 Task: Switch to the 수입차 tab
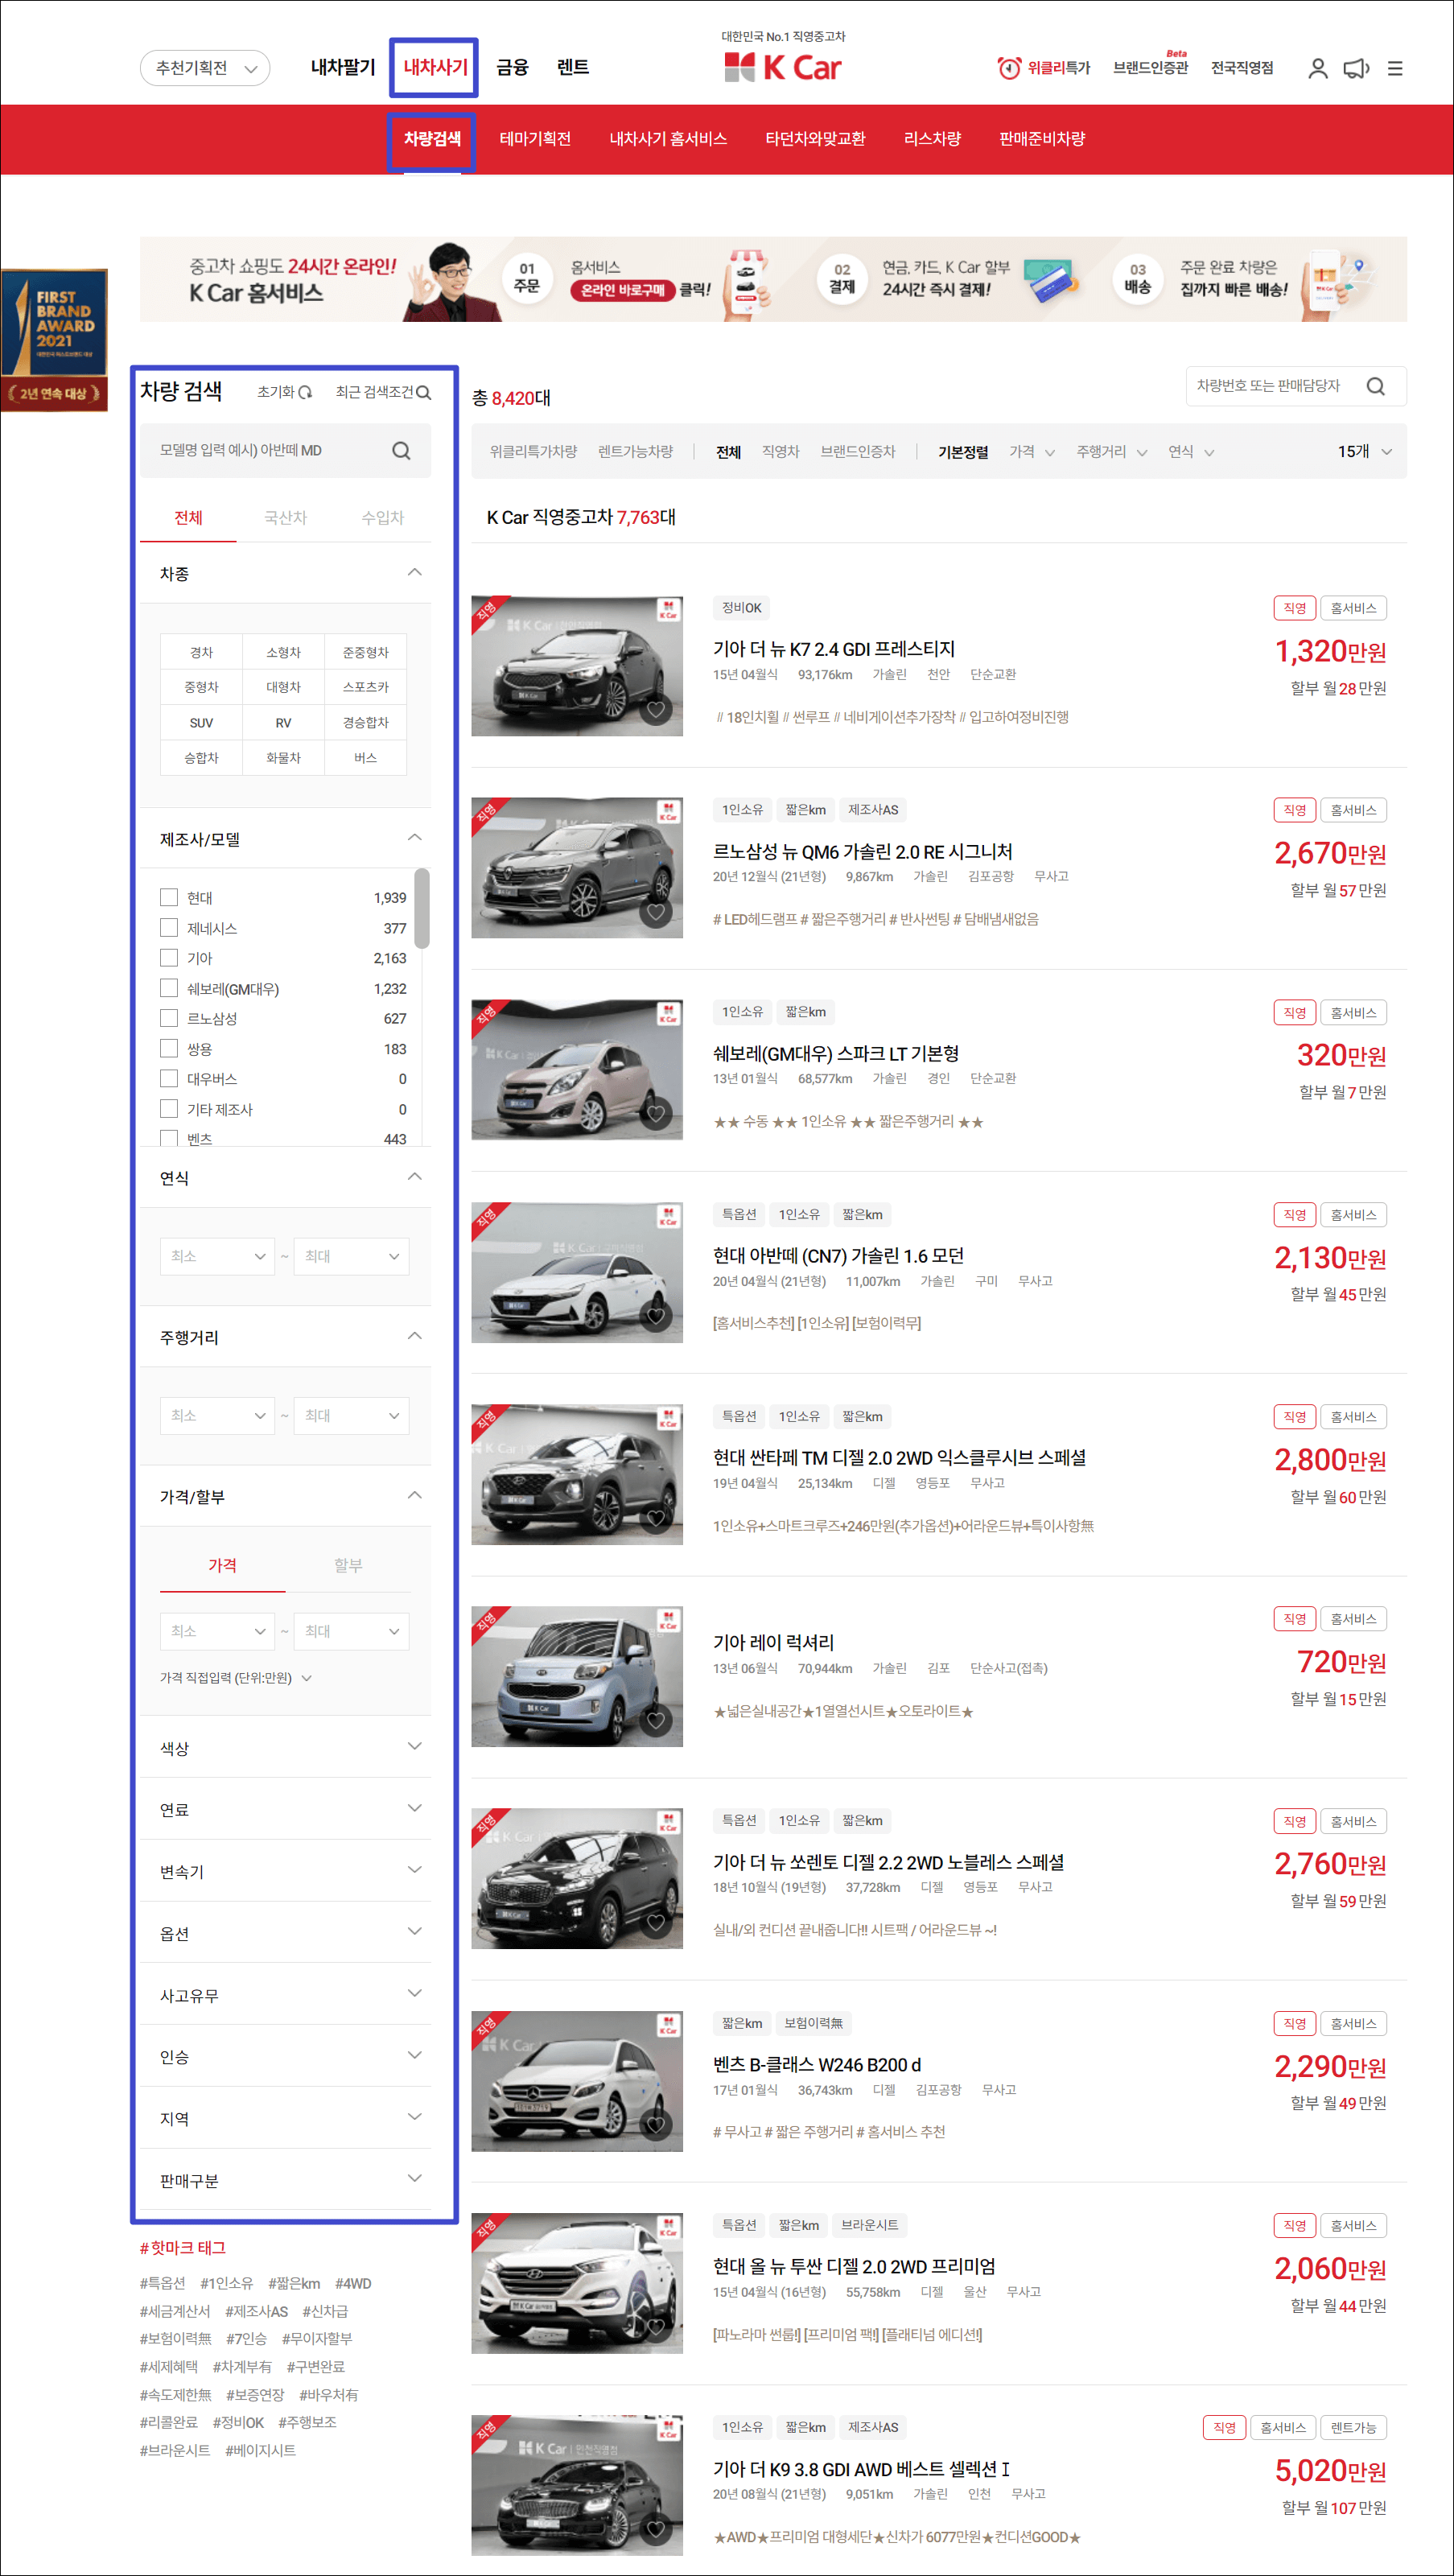[382, 517]
